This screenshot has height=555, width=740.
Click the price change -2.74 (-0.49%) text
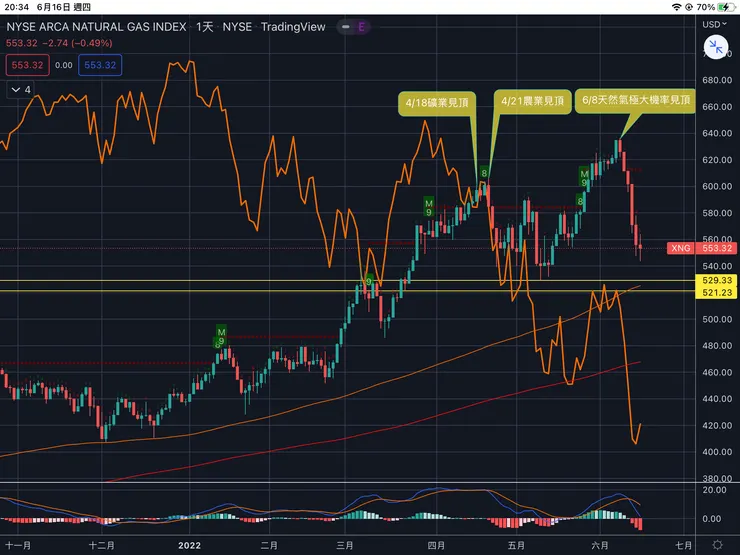(x=77, y=43)
